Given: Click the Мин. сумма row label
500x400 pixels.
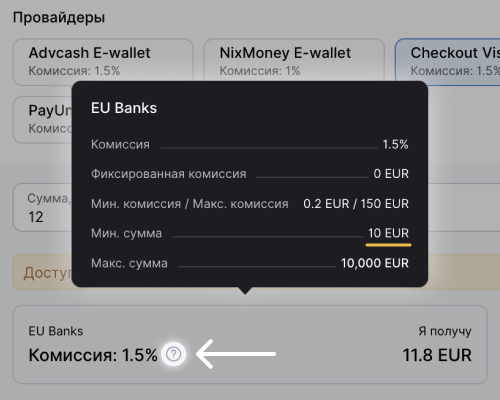Looking at the screenshot, I should (126, 233).
